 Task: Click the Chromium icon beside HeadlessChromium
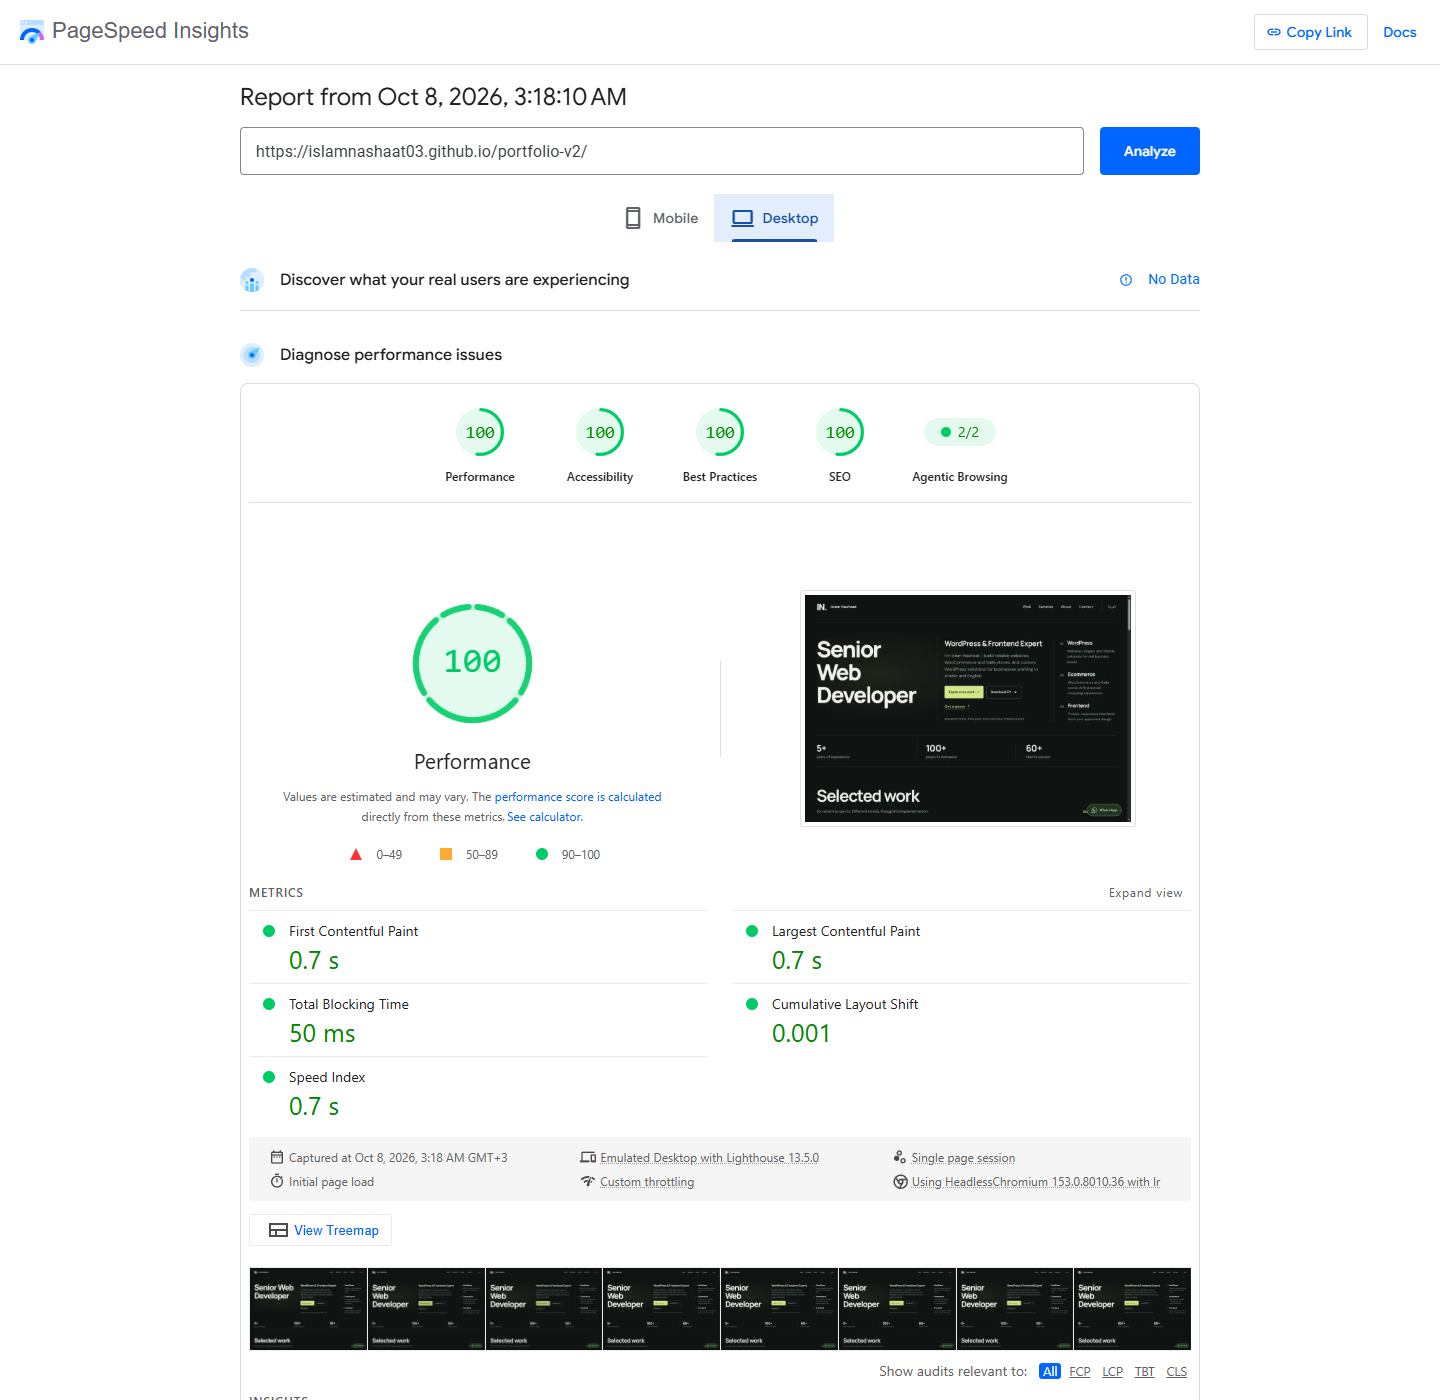coord(900,1182)
